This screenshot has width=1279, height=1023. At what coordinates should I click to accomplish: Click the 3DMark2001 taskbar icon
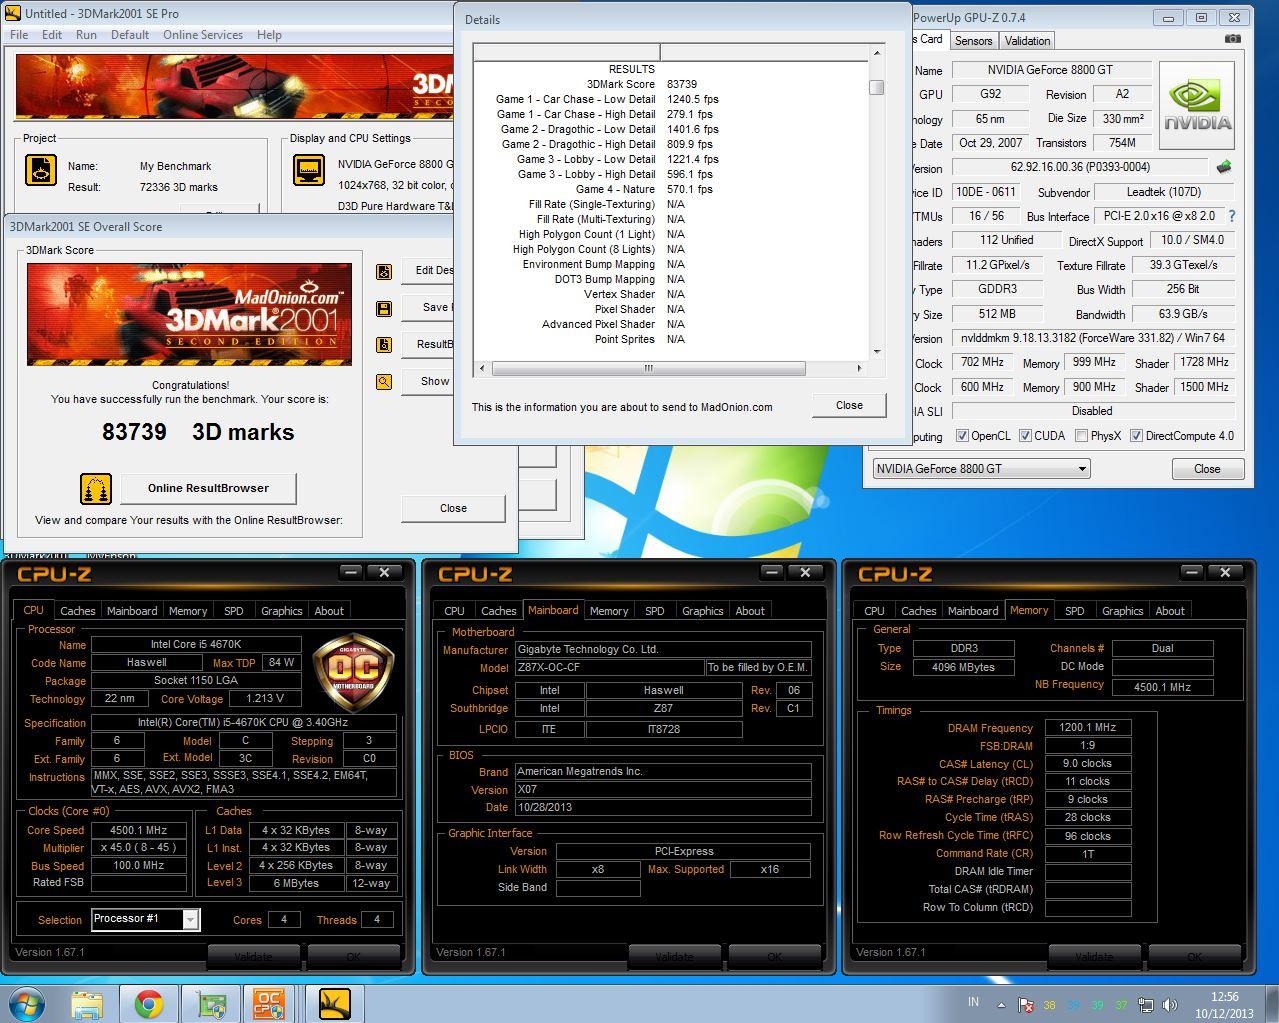pyautogui.click(x=335, y=1003)
